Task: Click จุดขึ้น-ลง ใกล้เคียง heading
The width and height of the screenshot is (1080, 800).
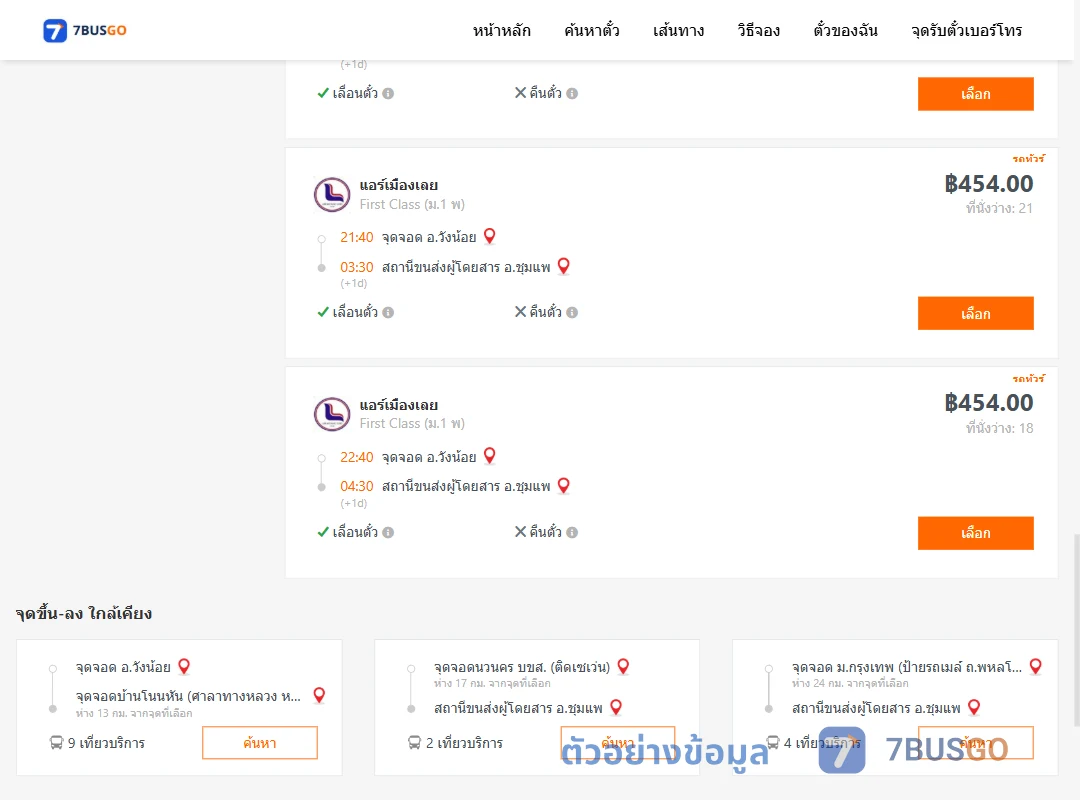Action: pyautogui.click(x=84, y=613)
